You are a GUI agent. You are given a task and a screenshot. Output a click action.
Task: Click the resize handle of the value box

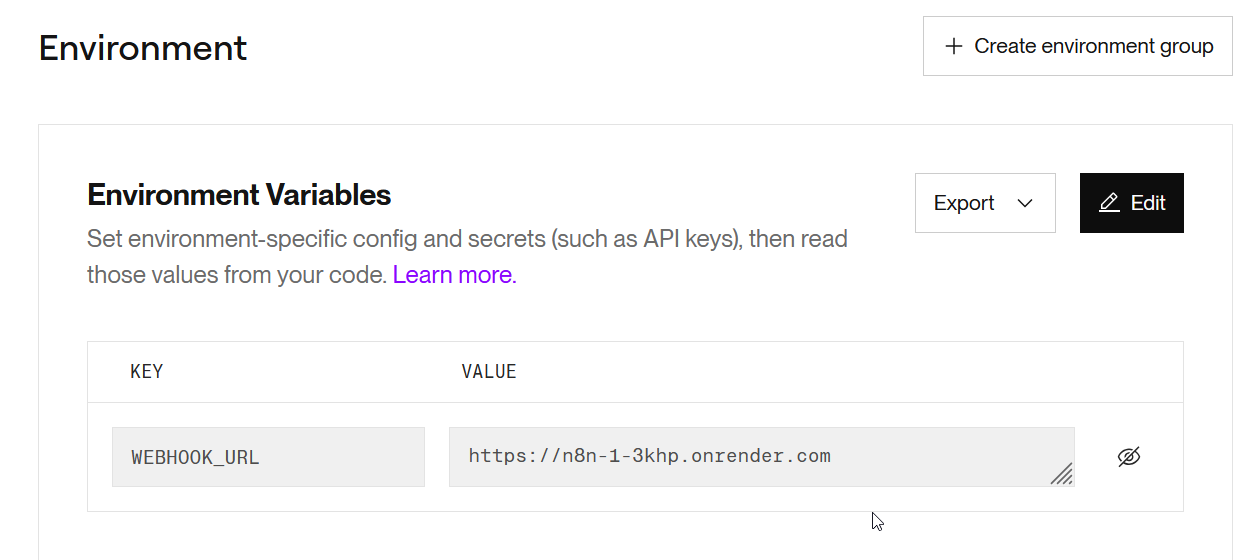1062,474
